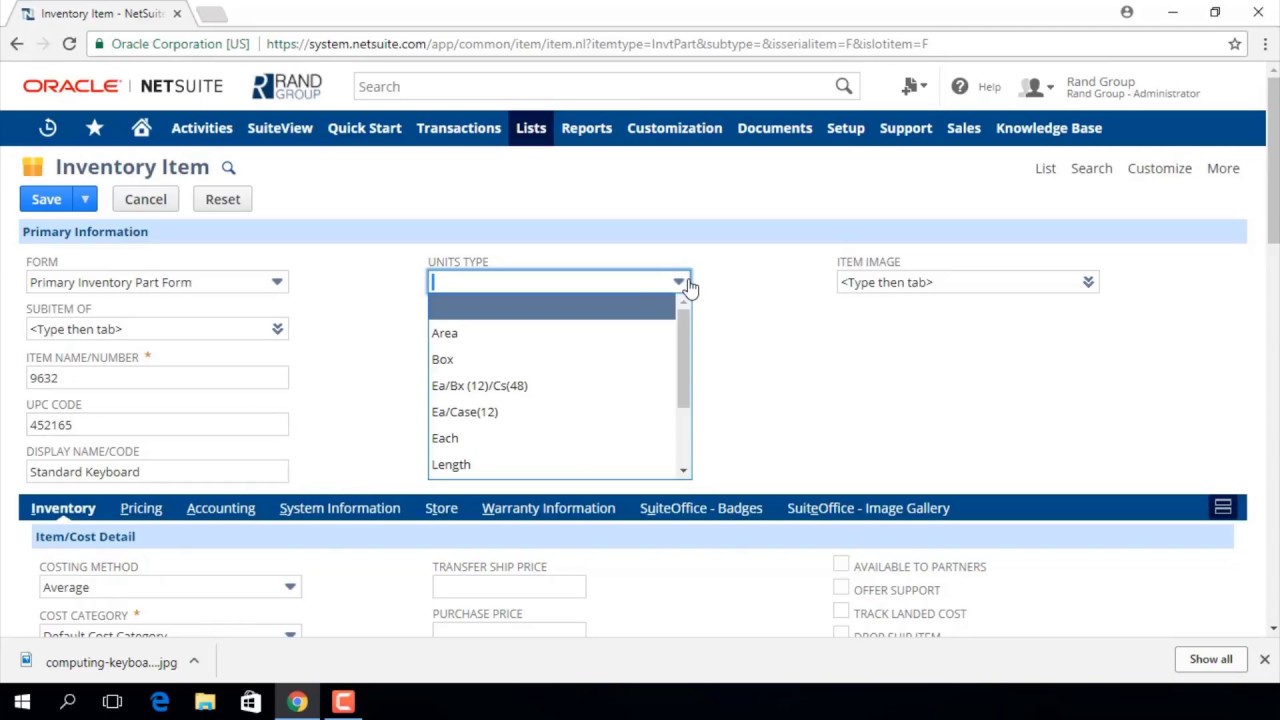Reload the page in browser
Image resolution: width=1280 pixels, height=720 pixels.
pos(69,44)
